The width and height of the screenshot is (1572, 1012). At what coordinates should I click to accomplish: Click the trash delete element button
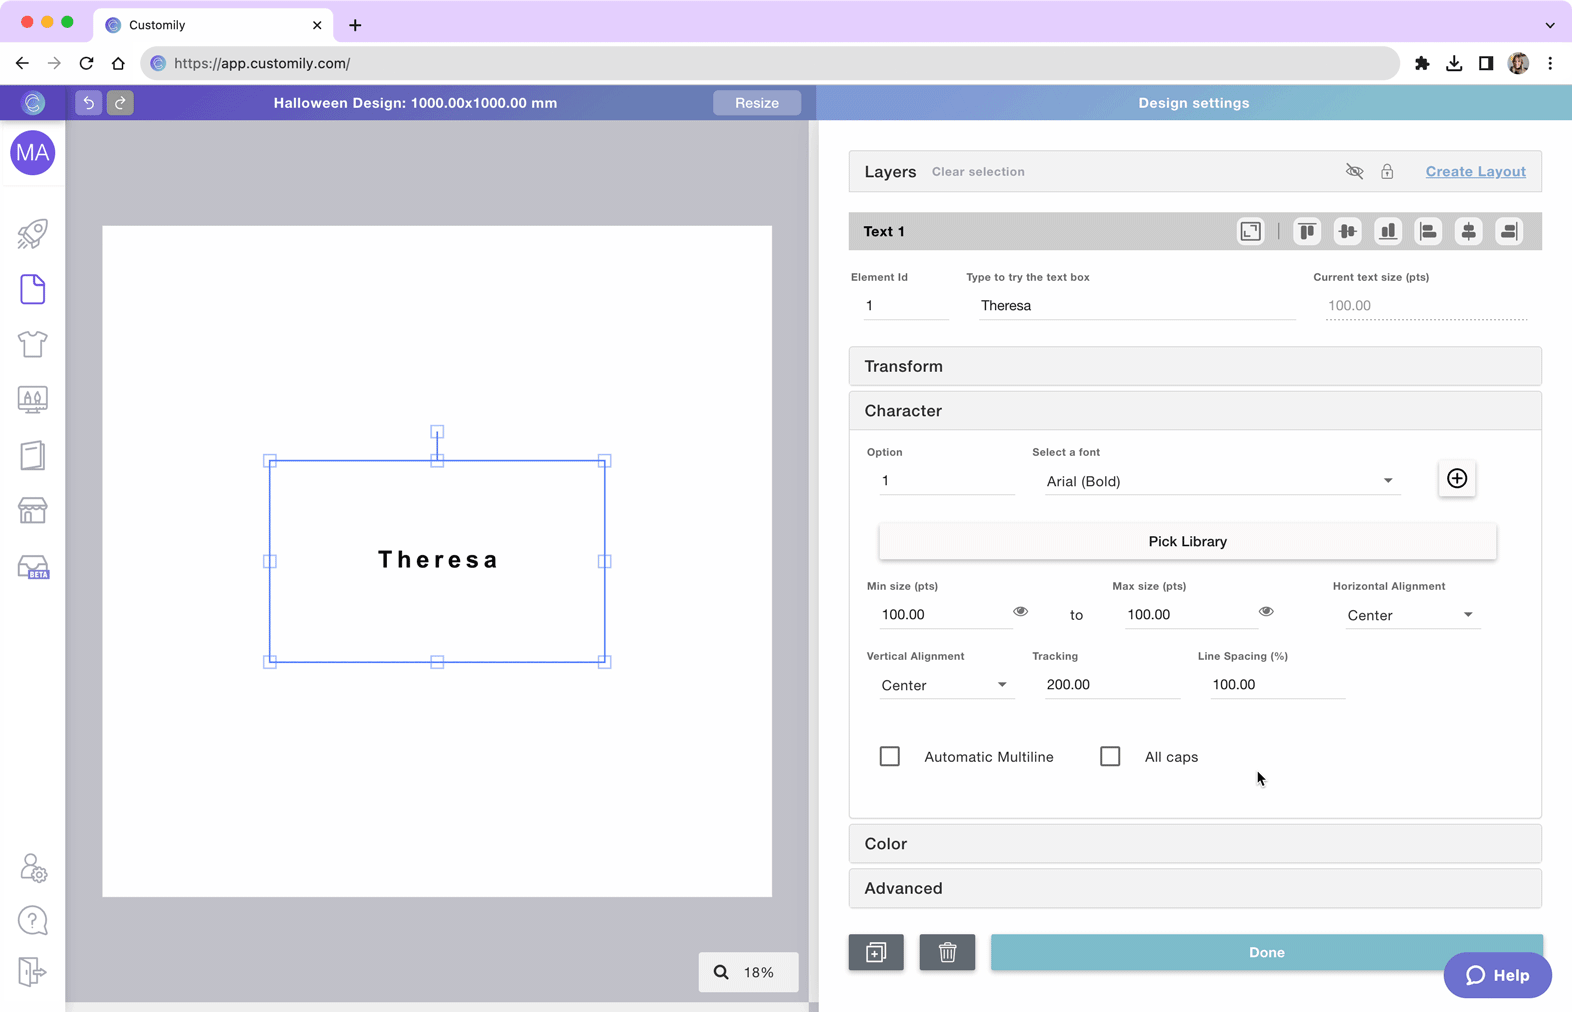point(947,952)
